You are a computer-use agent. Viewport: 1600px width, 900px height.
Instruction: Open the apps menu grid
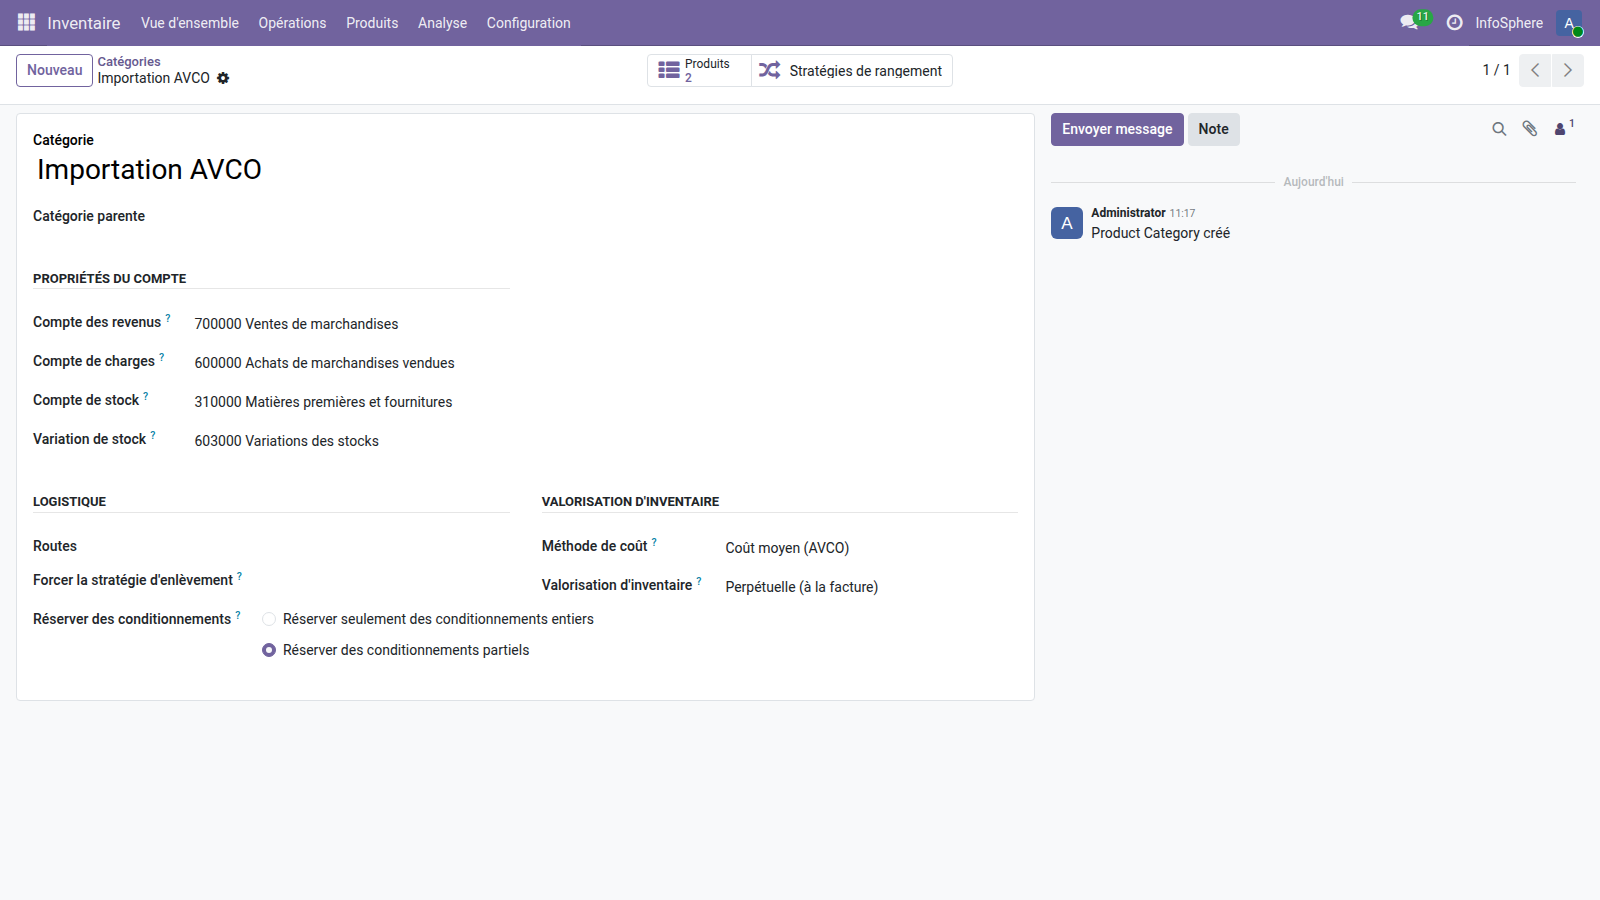click(x=25, y=22)
